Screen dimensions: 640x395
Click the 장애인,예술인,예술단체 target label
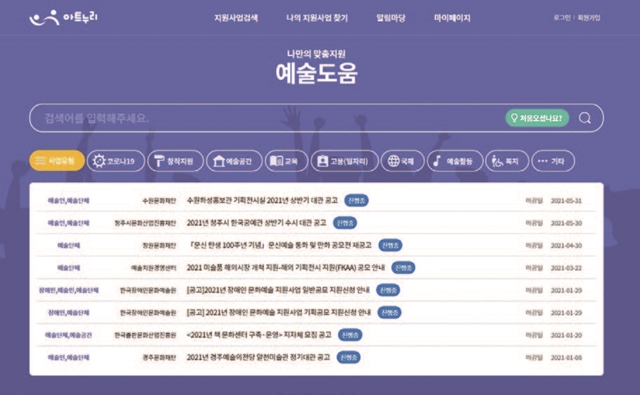click(69, 291)
